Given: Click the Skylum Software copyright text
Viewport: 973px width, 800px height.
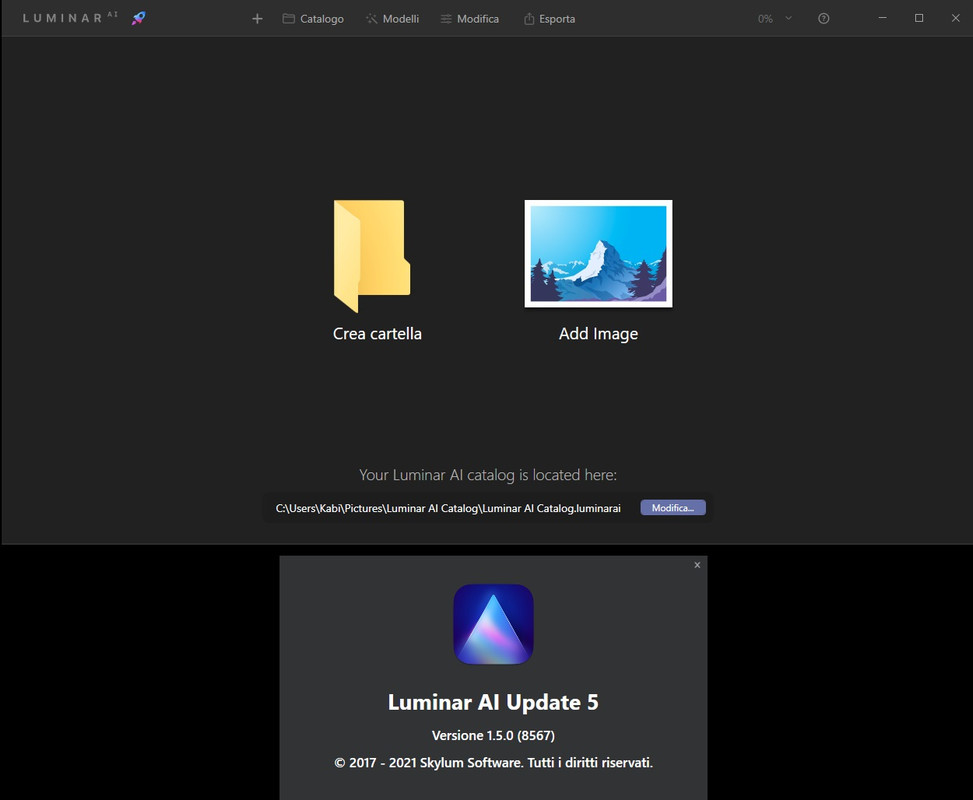Looking at the screenshot, I should (x=493, y=763).
